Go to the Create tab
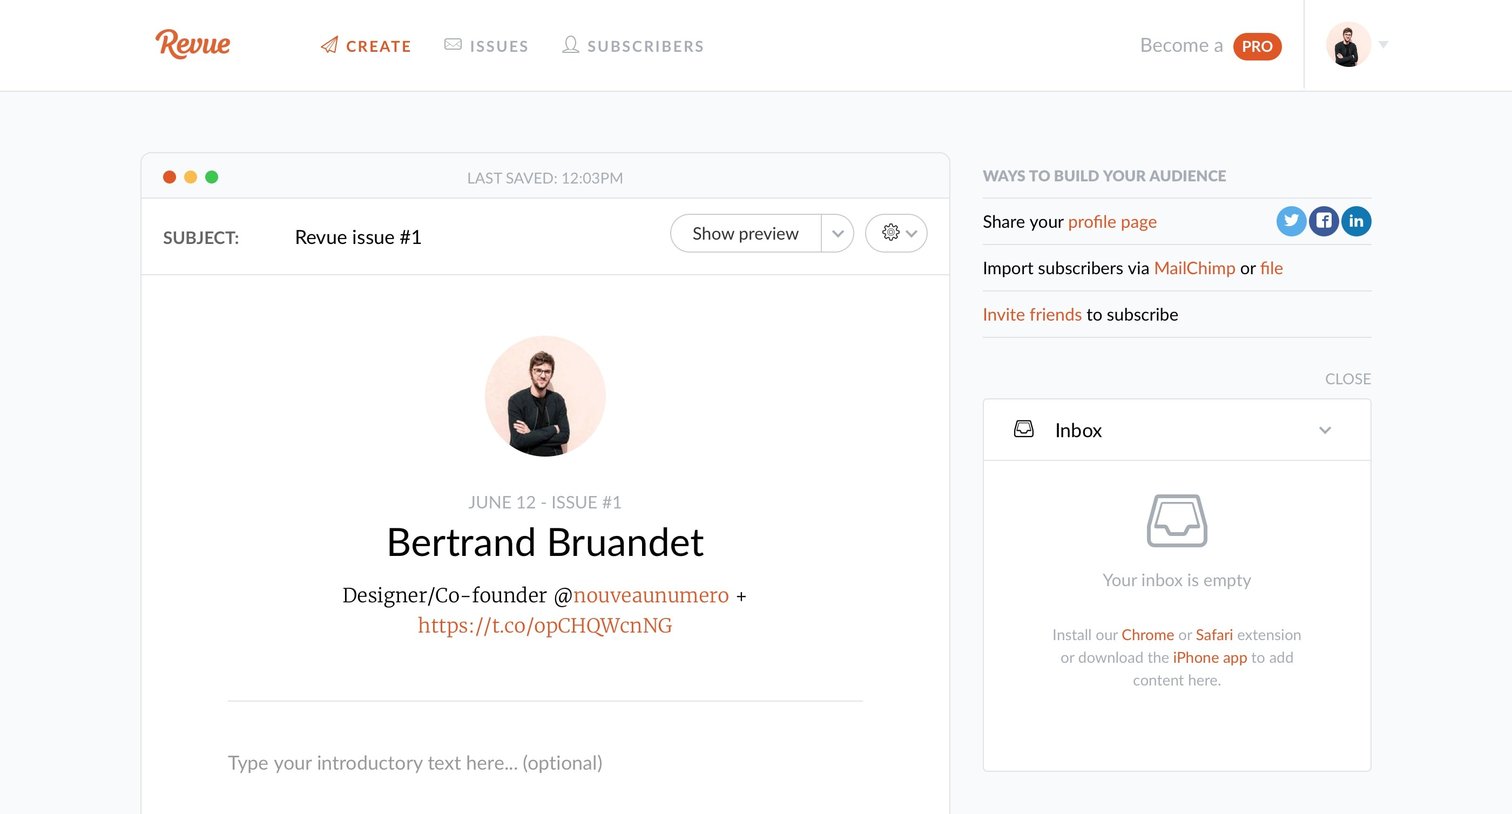This screenshot has width=1512, height=814. pyautogui.click(x=366, y=46)
